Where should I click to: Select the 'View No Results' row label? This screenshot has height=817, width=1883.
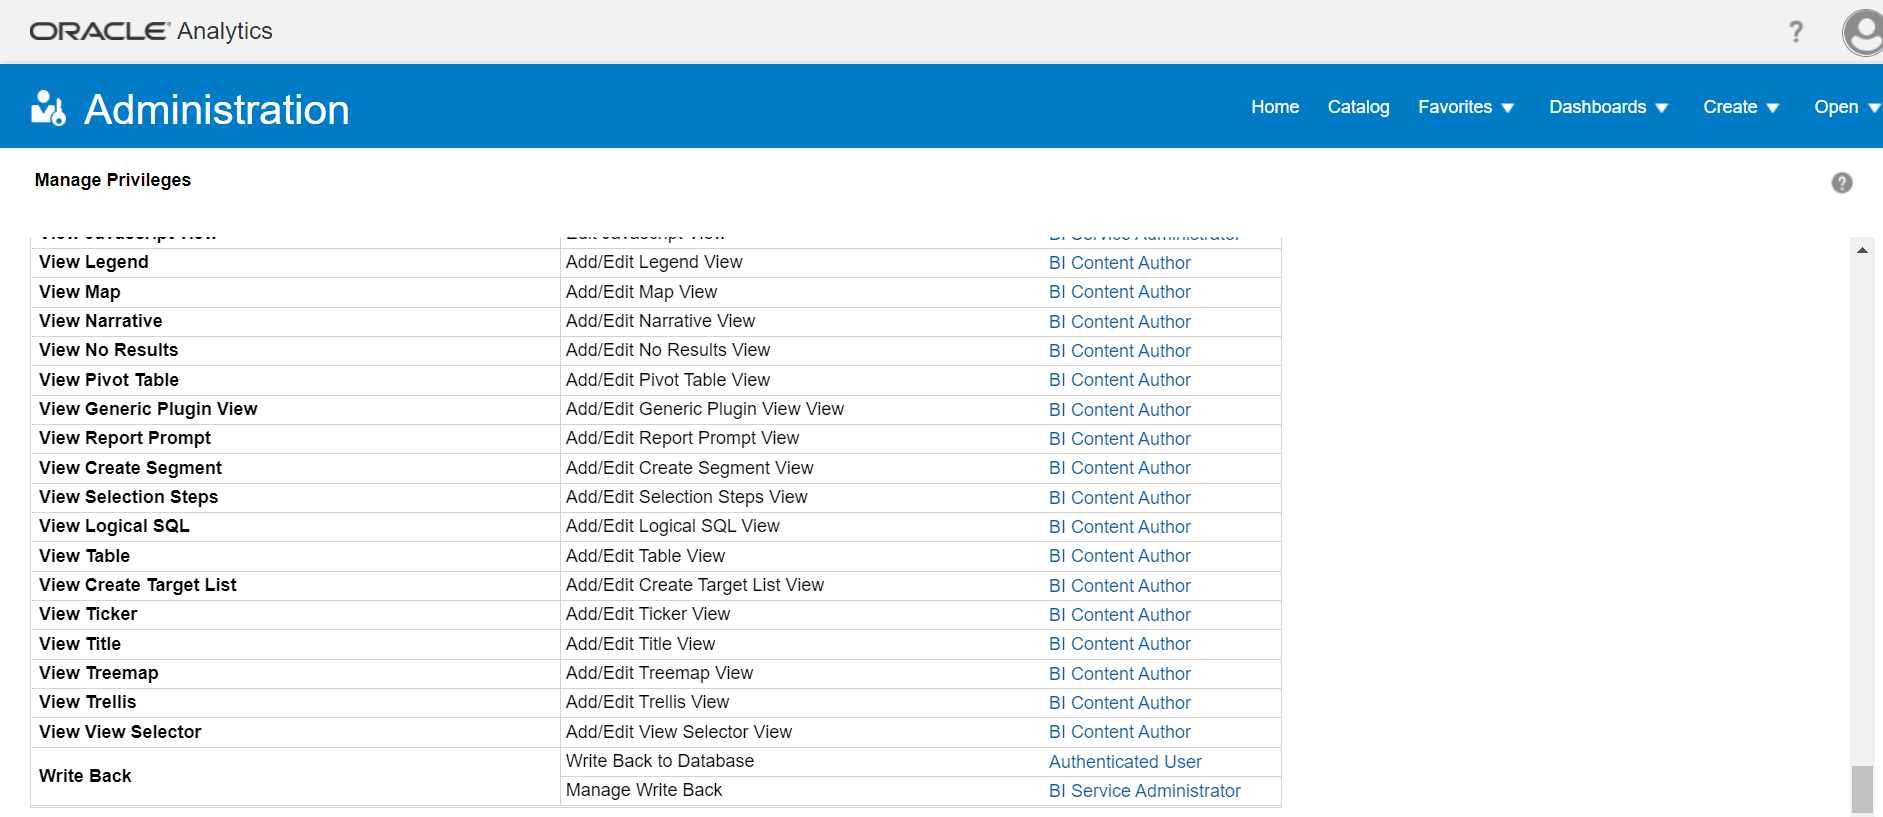pyautogui.click(x=109, y=350)
